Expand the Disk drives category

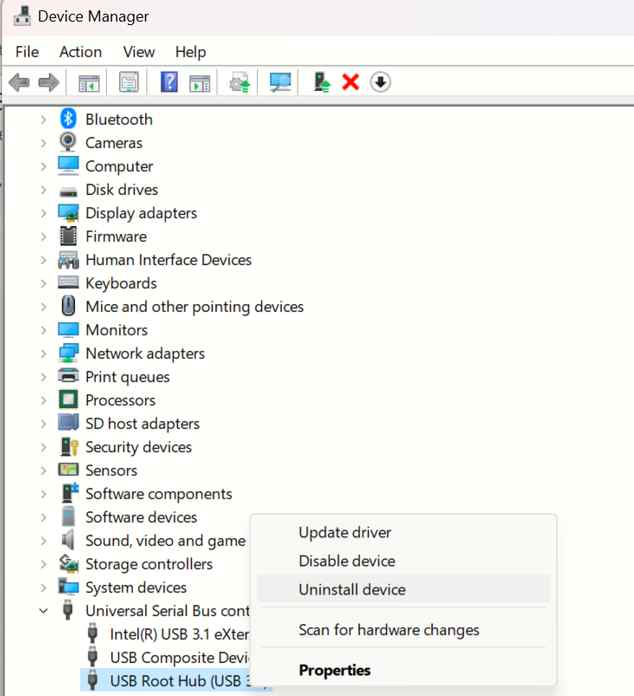click(43, 190)
